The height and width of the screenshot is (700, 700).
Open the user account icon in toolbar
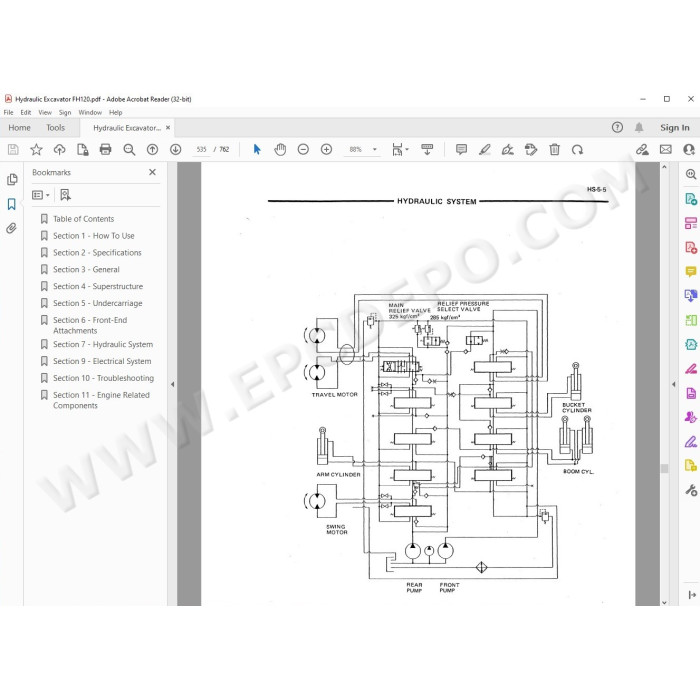pyautogui.click(x=689, y=150)
